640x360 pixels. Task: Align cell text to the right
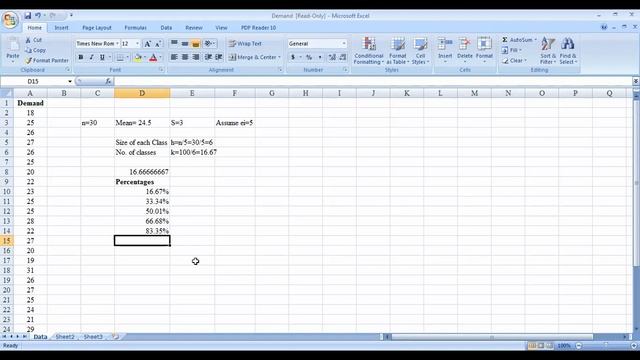[196, 57]
